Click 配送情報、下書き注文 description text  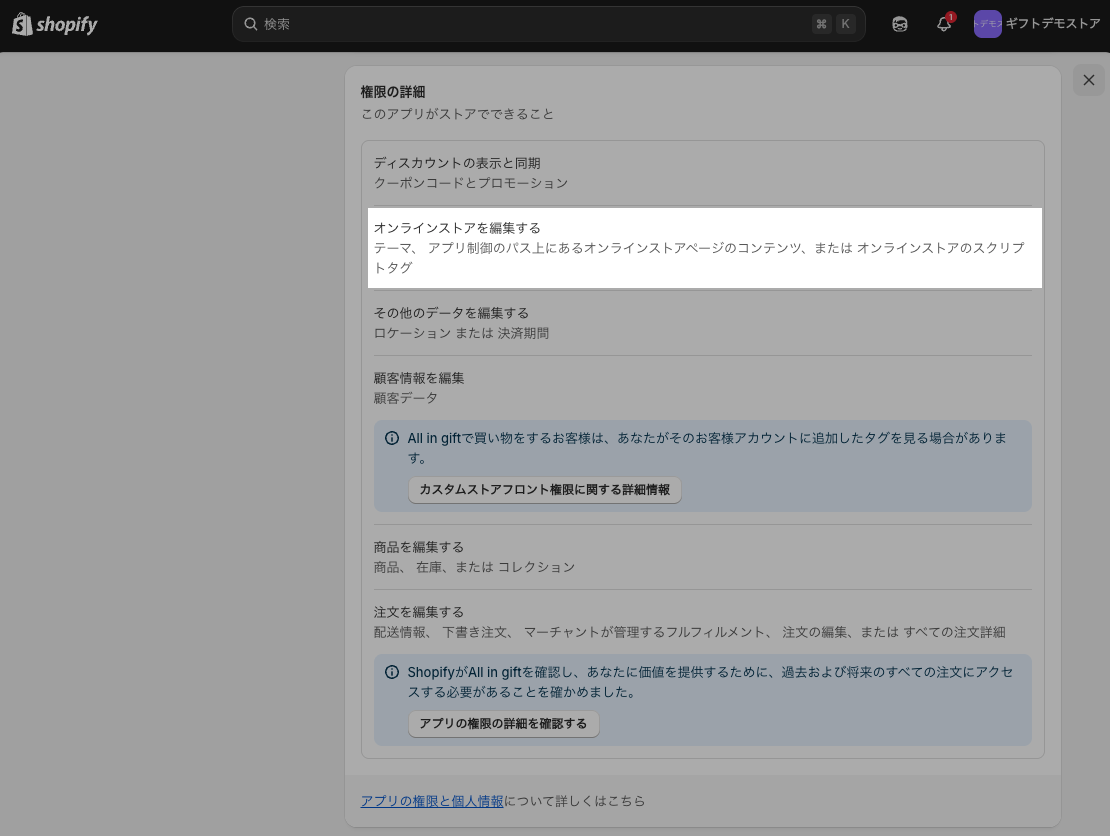click(x=690, y=633)
